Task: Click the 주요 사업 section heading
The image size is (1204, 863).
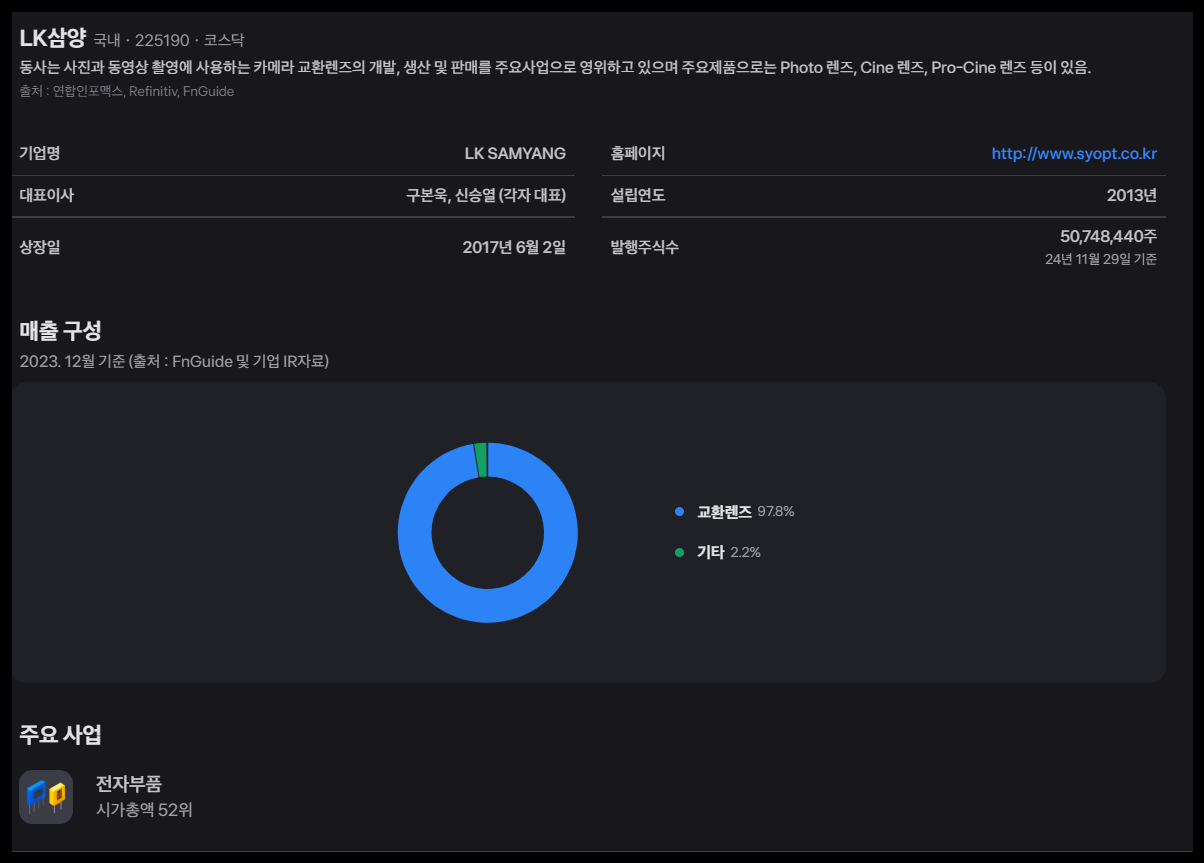Action: tap(60, 735)
